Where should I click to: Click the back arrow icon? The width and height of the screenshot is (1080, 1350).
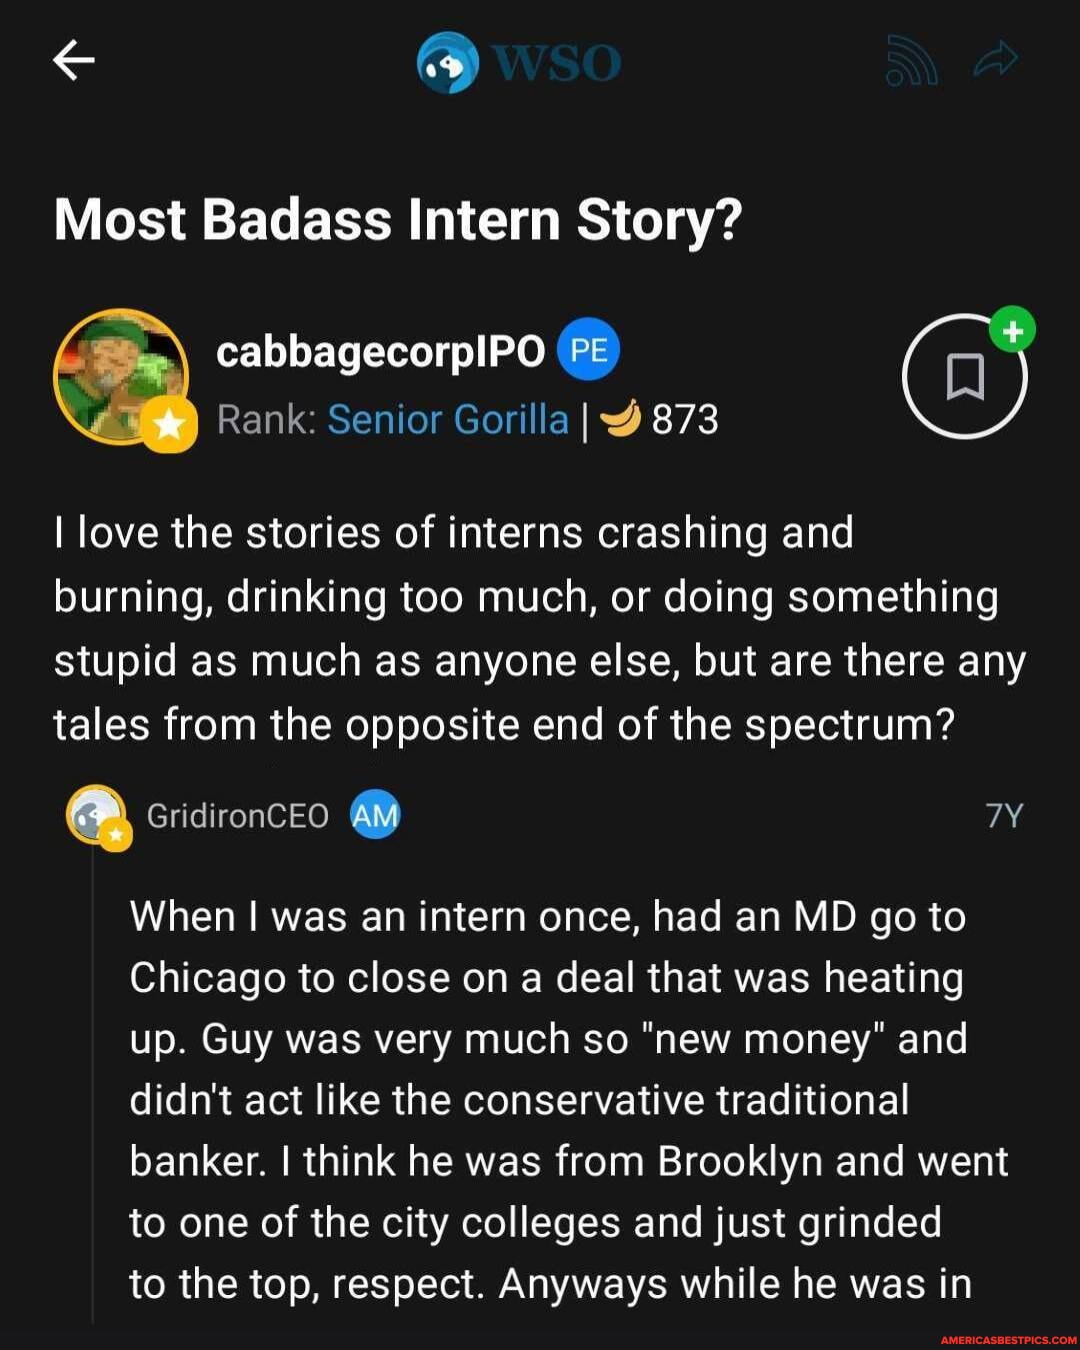[73, 60]
